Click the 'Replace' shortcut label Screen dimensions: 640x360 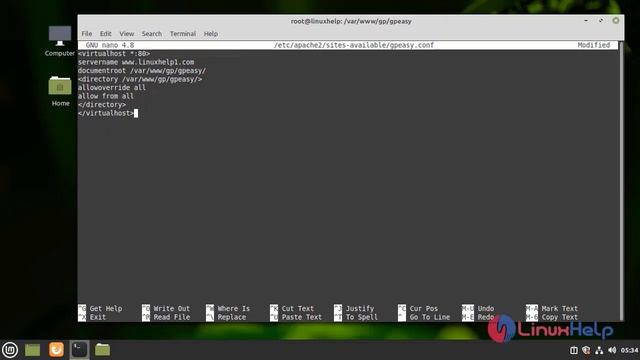(x=232, y=317)
